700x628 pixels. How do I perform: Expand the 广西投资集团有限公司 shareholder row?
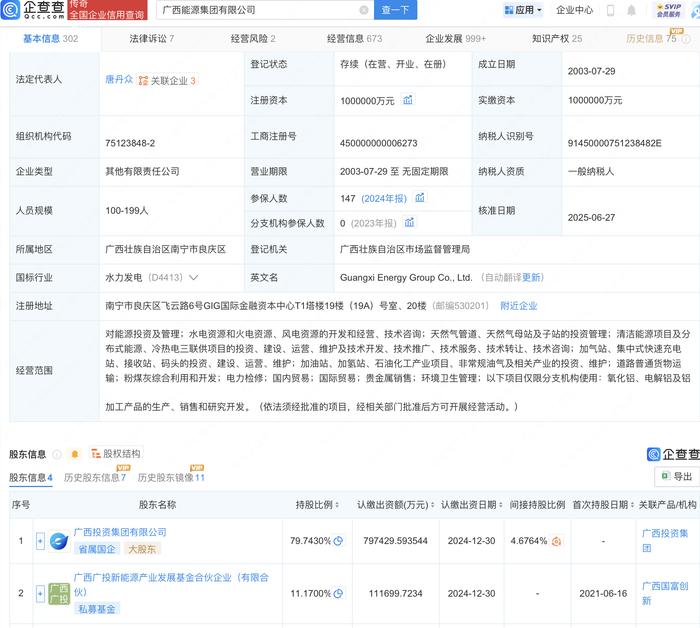tap(40, 541)
